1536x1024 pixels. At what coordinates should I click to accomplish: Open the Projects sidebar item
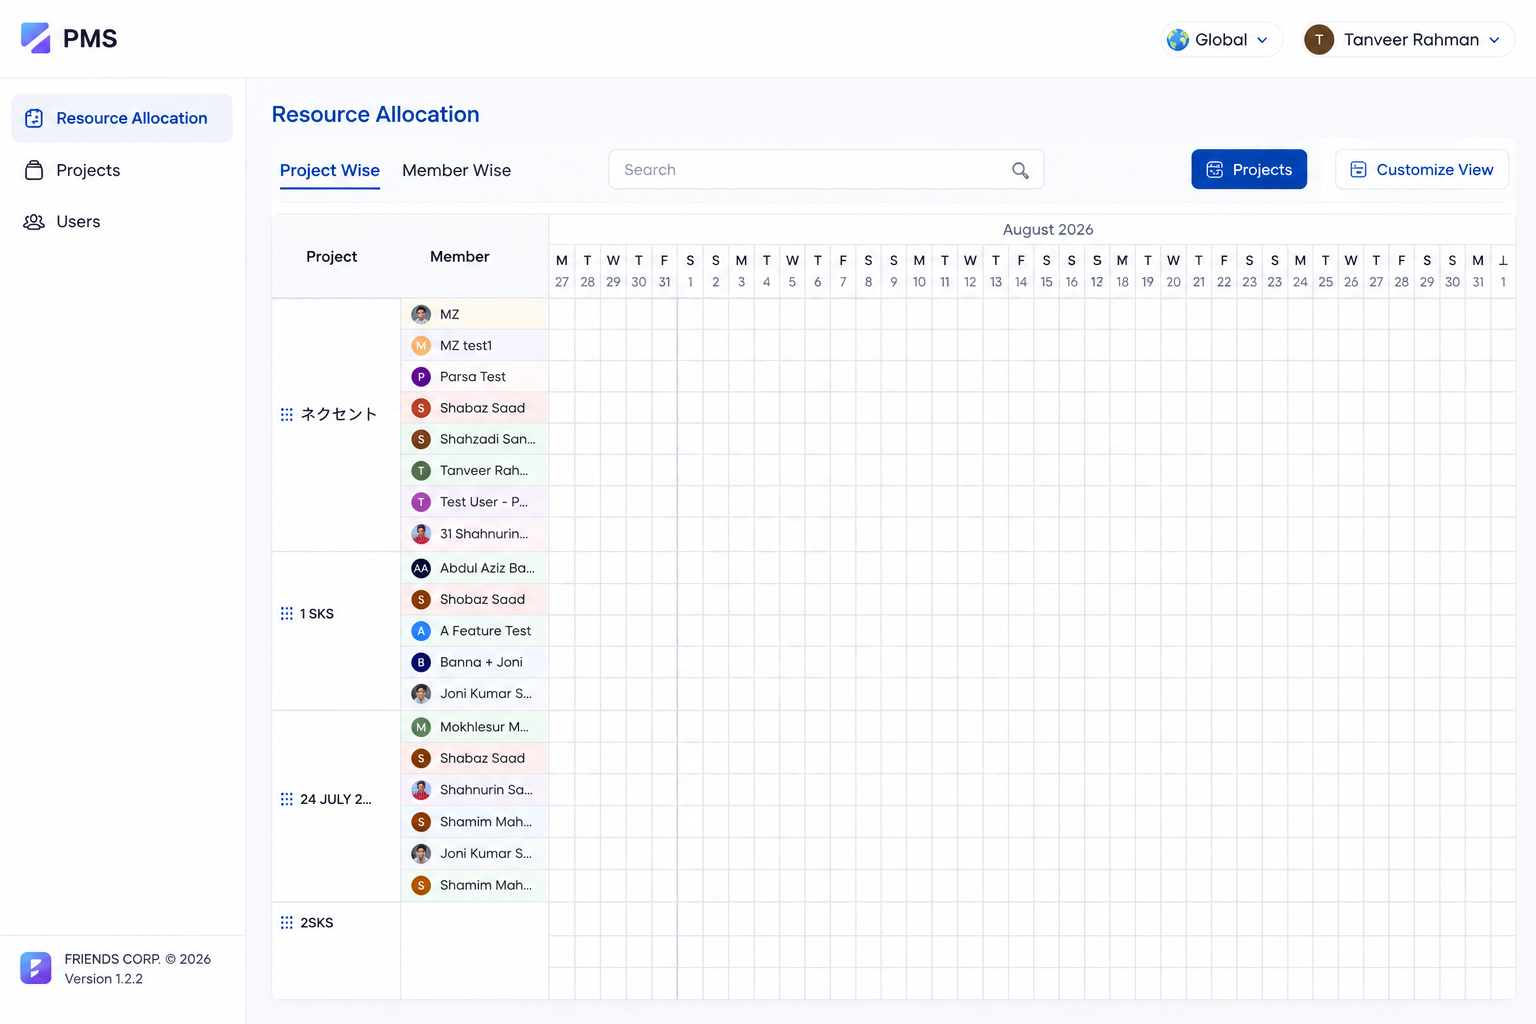pyautogui.click(x=122, y=170)
